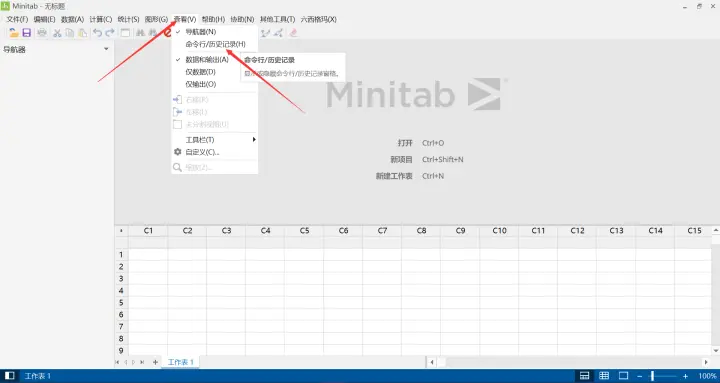Select column header C1

(148, 231)
